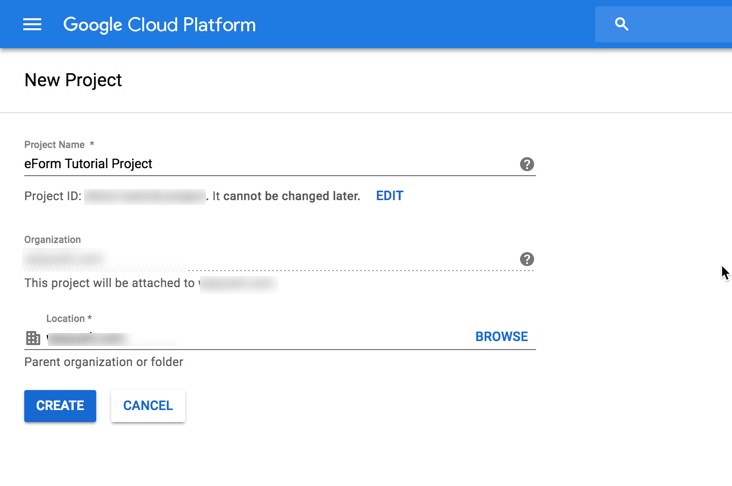The image size is (732, 486).
Task: Edit the Project ID
Action: pos(389,196)
